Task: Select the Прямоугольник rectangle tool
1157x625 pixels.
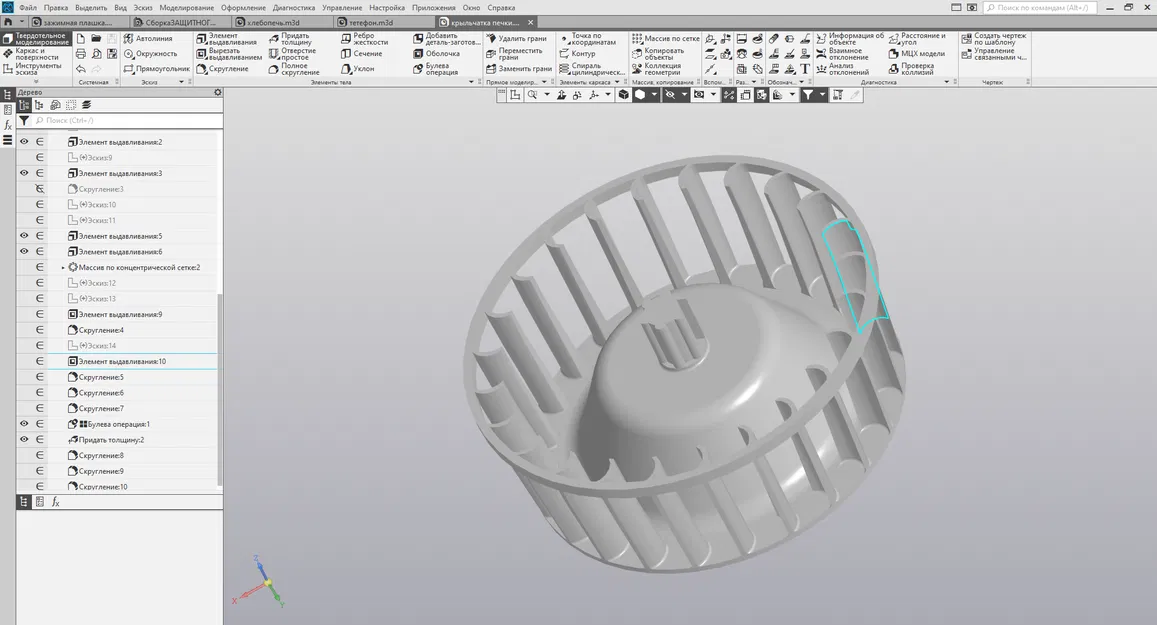Action: [x=156, y=69]
